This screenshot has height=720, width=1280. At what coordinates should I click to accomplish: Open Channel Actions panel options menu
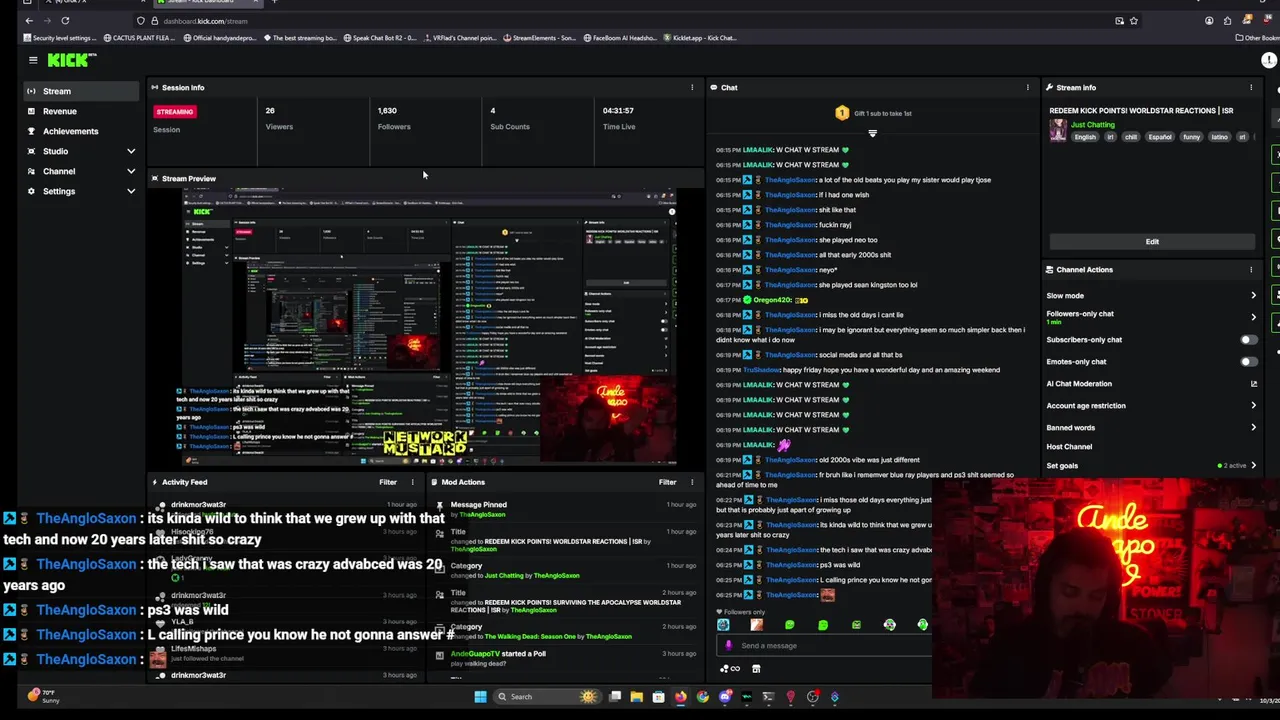(1251, 269)
